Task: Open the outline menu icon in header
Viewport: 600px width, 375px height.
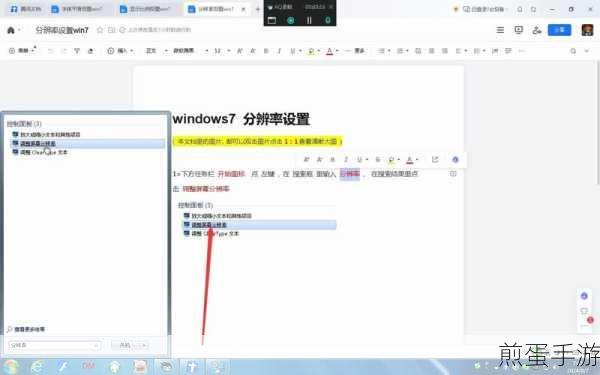Action: [x=500, y=30]
